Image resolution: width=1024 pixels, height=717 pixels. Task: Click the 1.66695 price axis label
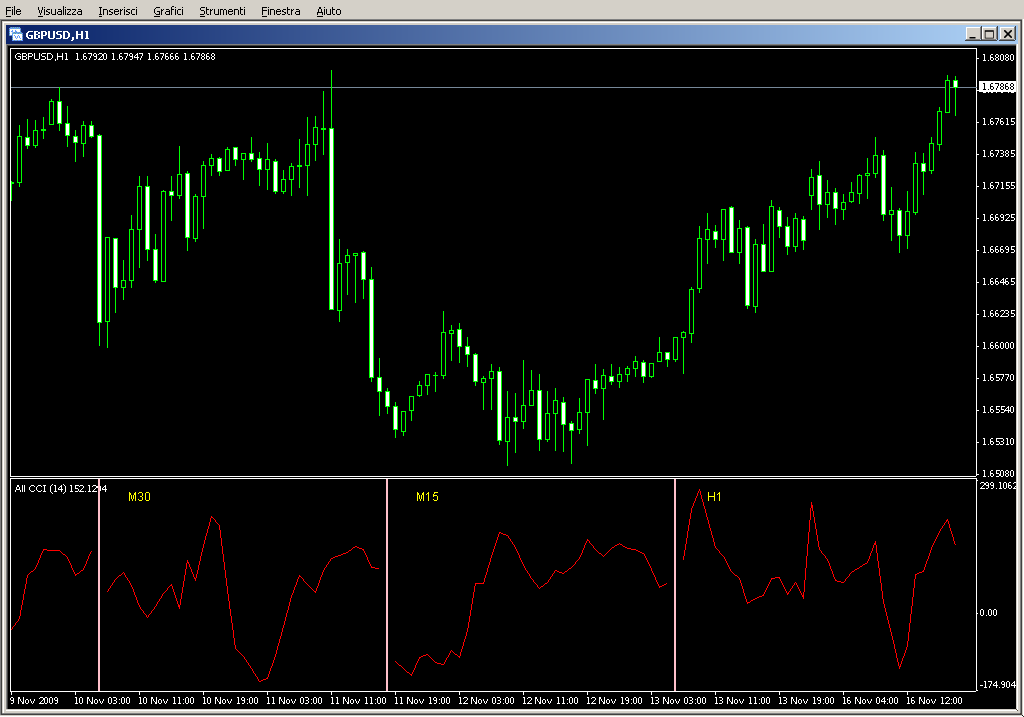coord(999,249)
